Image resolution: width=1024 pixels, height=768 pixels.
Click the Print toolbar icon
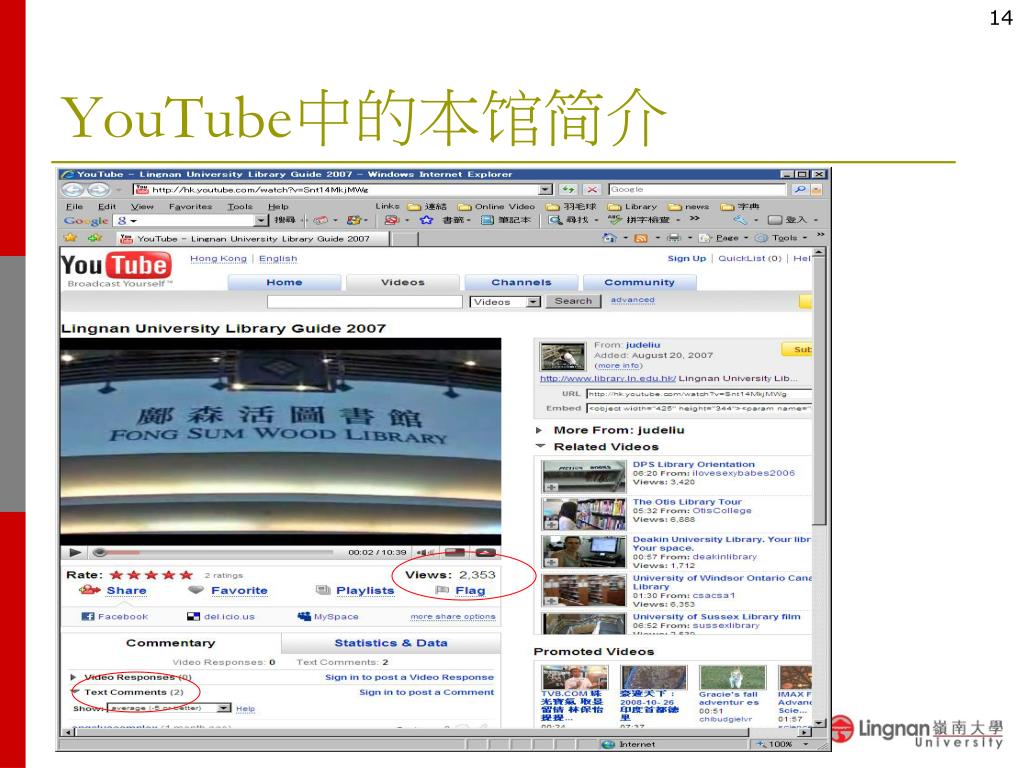(x=674, y=238)
